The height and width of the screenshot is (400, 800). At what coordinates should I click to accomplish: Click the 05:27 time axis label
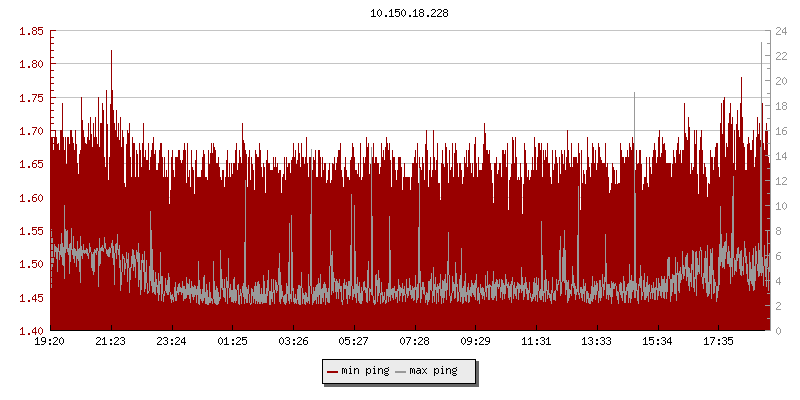pyautogui.click(x=354, y=342)
